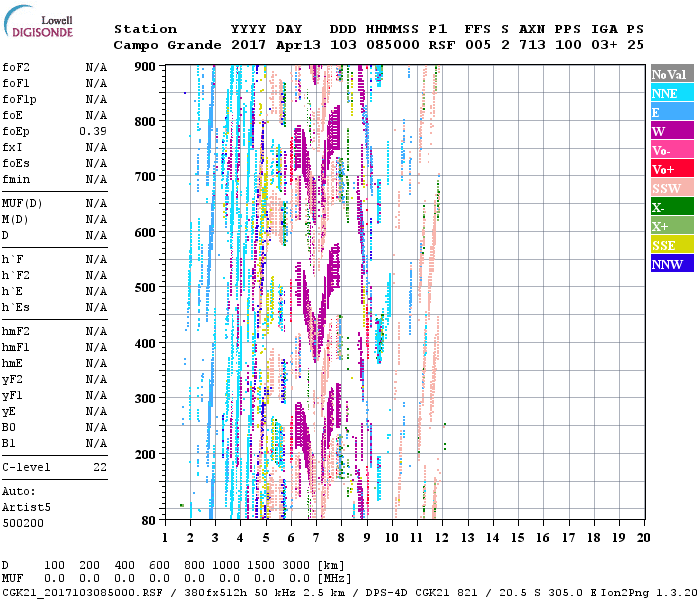Viewport: 700px width, 600px height.
Task: Click the date value Apr13
Action: (298, 45)
